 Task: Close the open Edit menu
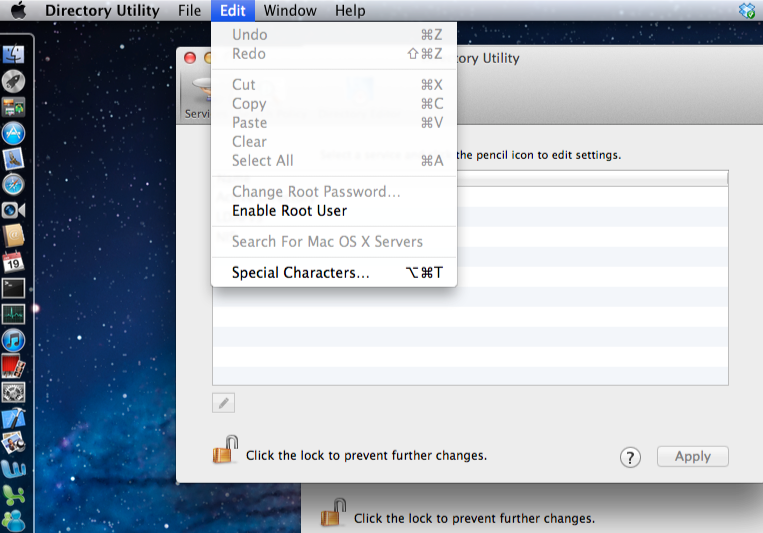click(x=233, y=10)
